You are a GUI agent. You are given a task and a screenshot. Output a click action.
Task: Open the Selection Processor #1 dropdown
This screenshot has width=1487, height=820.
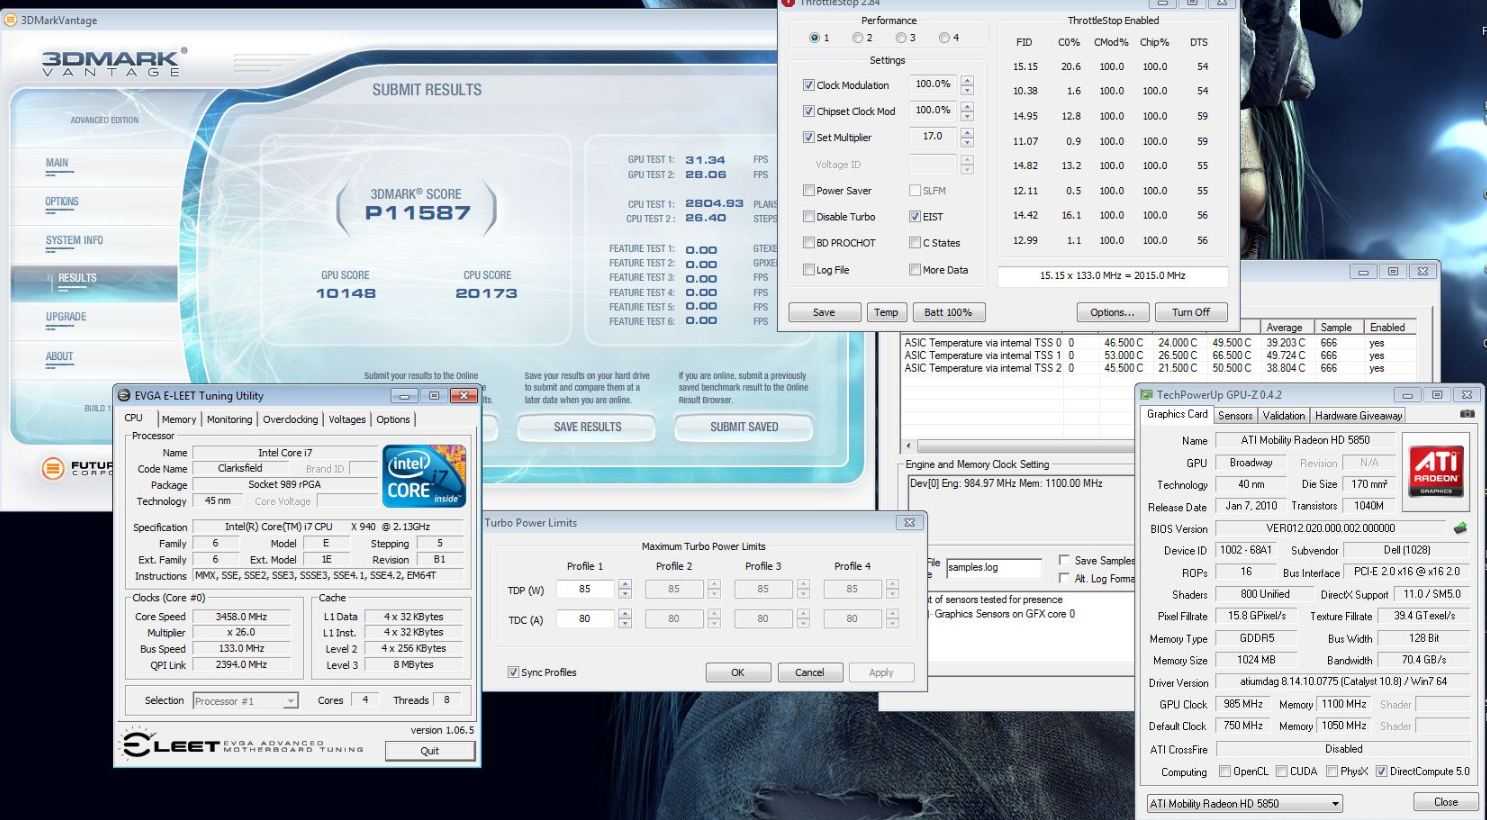pos(290,701)
